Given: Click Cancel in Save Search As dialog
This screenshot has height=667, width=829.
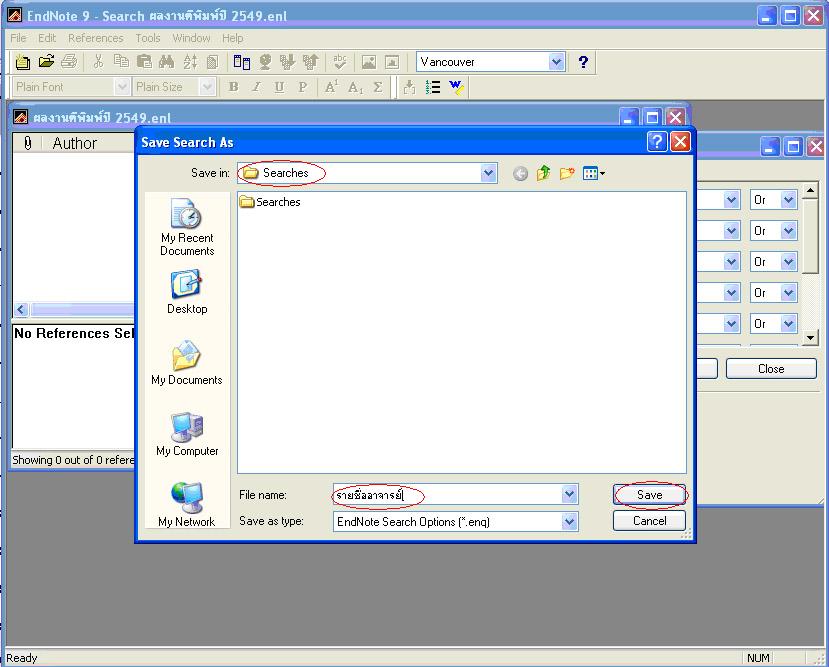Looking at the screenshot, I should pyautogui.click(x=649, y=521).
